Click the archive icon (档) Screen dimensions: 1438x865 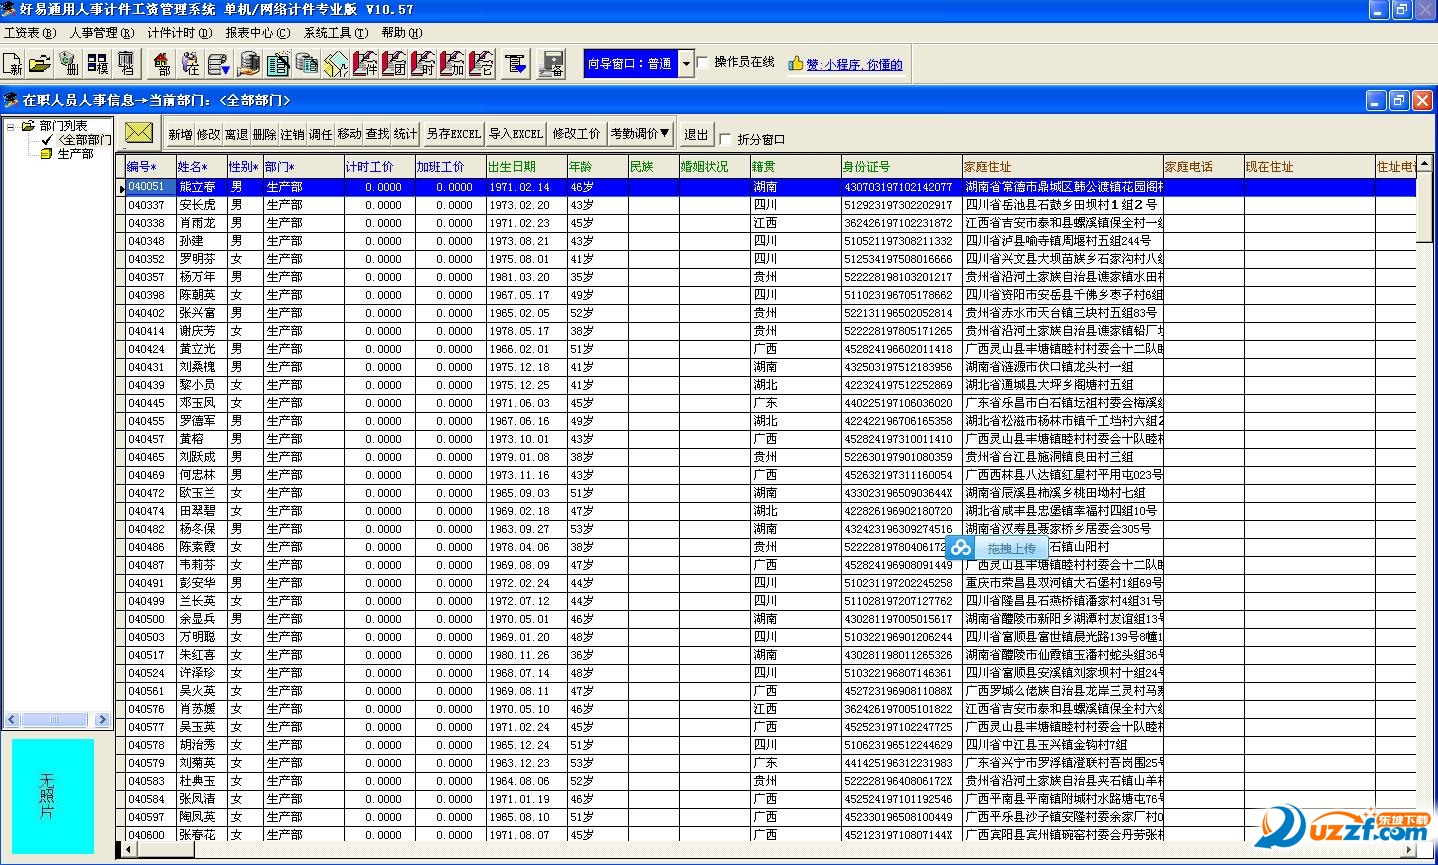(126, 64)
